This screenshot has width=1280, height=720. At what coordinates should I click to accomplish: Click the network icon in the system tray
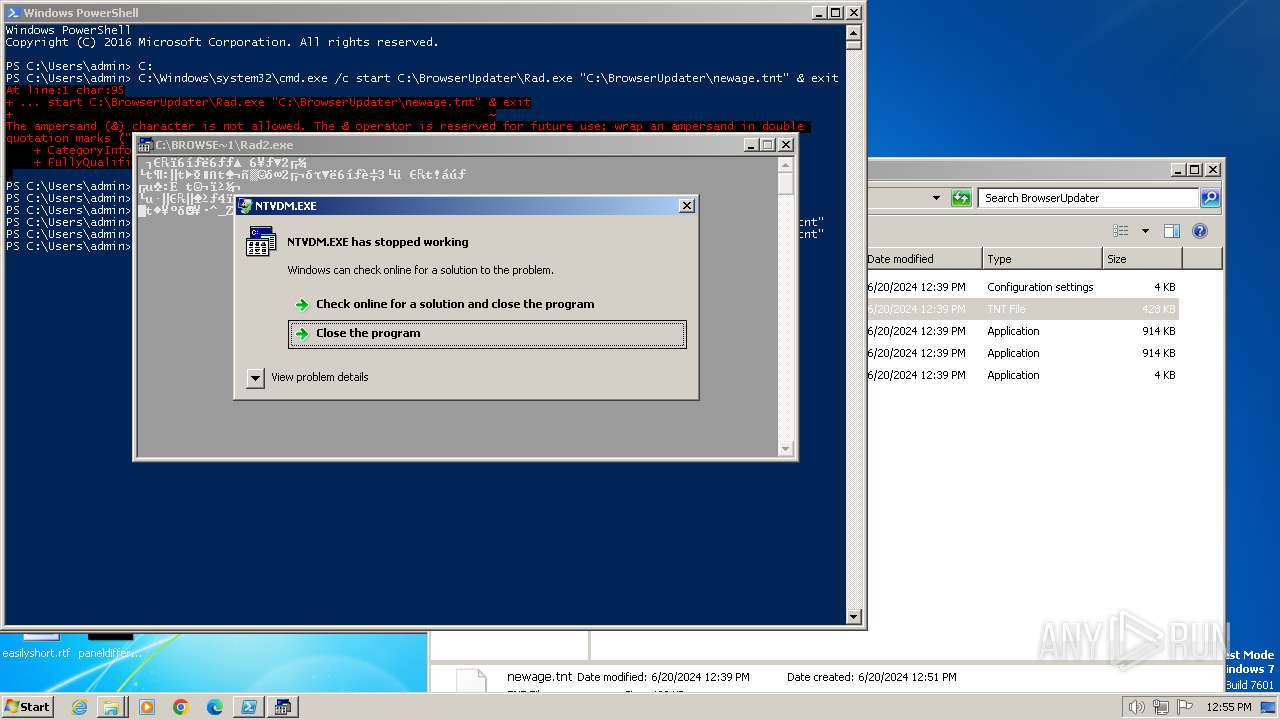(x=1161, y=707)
